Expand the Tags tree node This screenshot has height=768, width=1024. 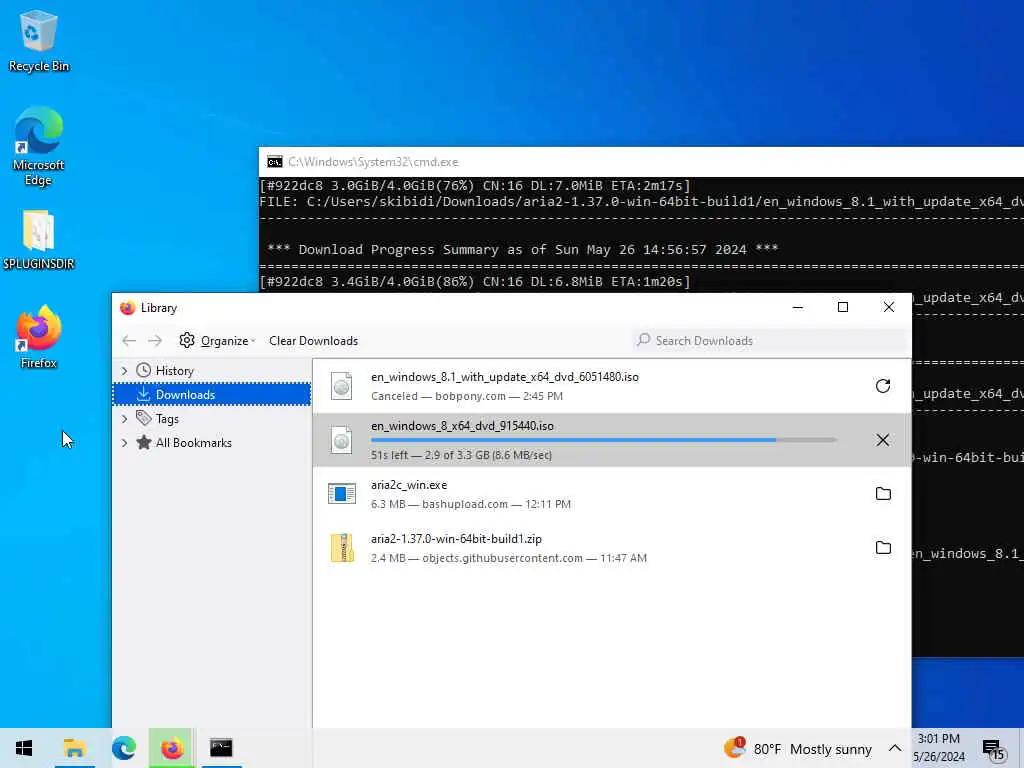pos(125,419)
